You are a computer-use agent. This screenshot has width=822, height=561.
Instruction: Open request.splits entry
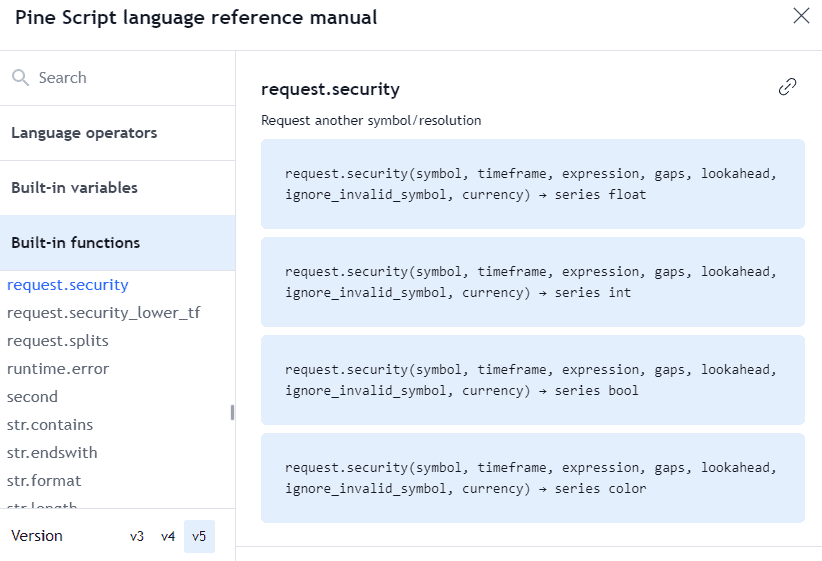click(58, 341)
